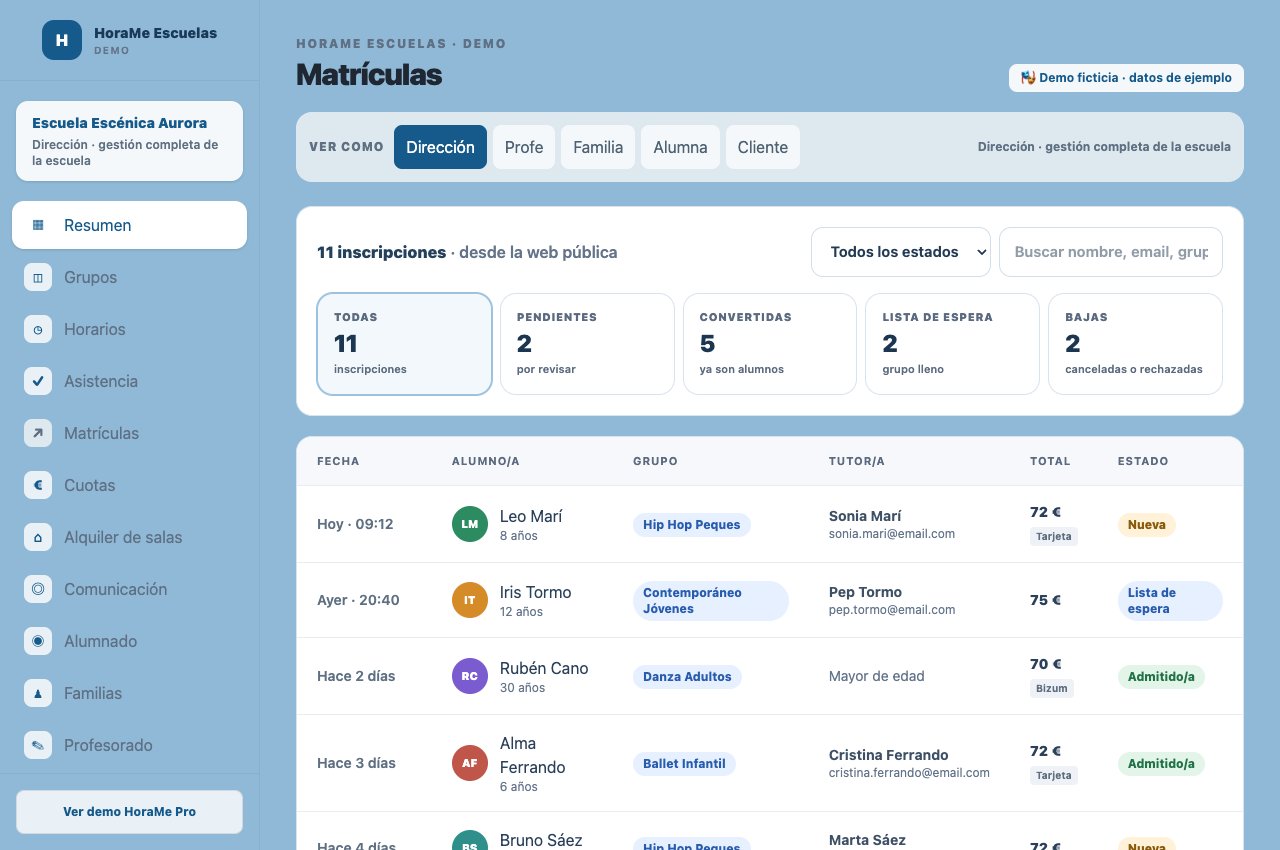Open Resumen in the sidebar
1280x850 pixels.
coord(129,225)
